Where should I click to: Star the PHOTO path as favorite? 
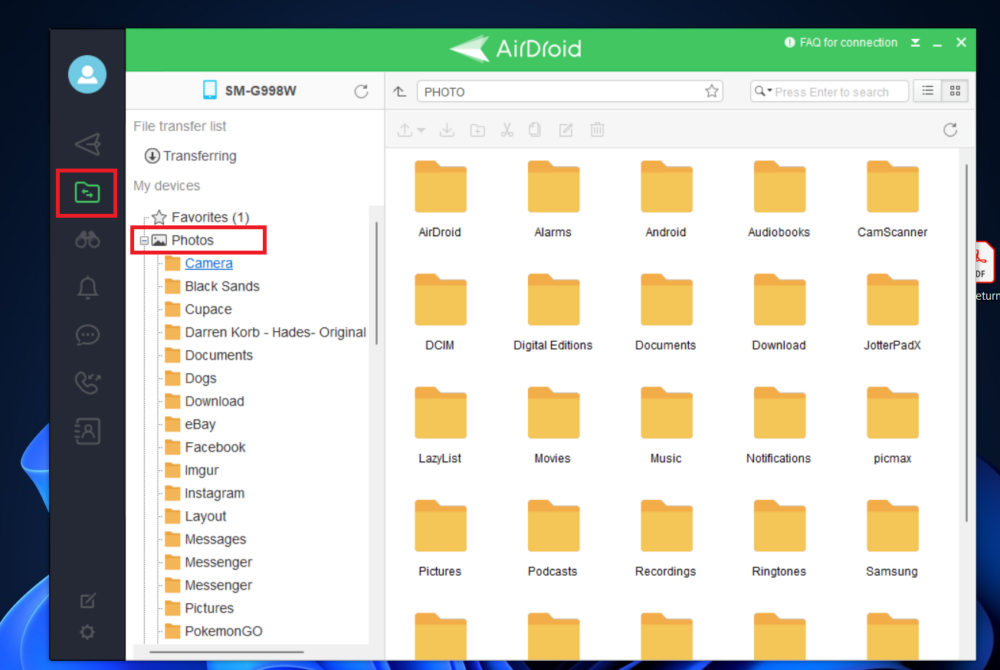pyautogui.click(x=711, y=91)
